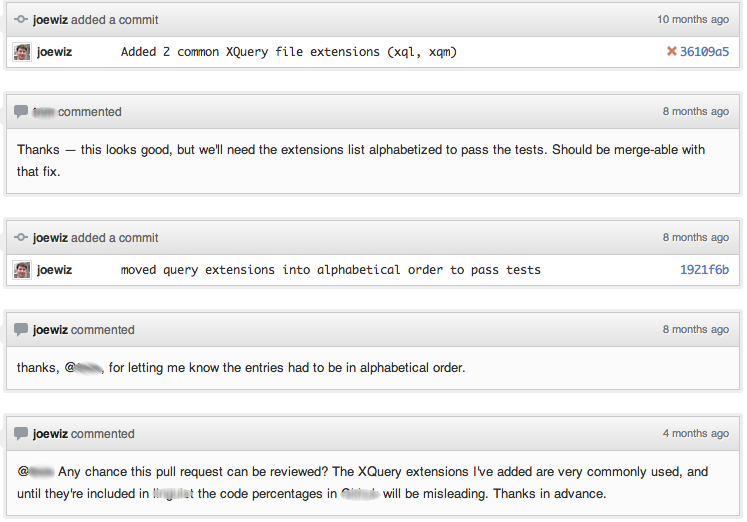Open joewiz profile from first 'added a commit' header

50,20
